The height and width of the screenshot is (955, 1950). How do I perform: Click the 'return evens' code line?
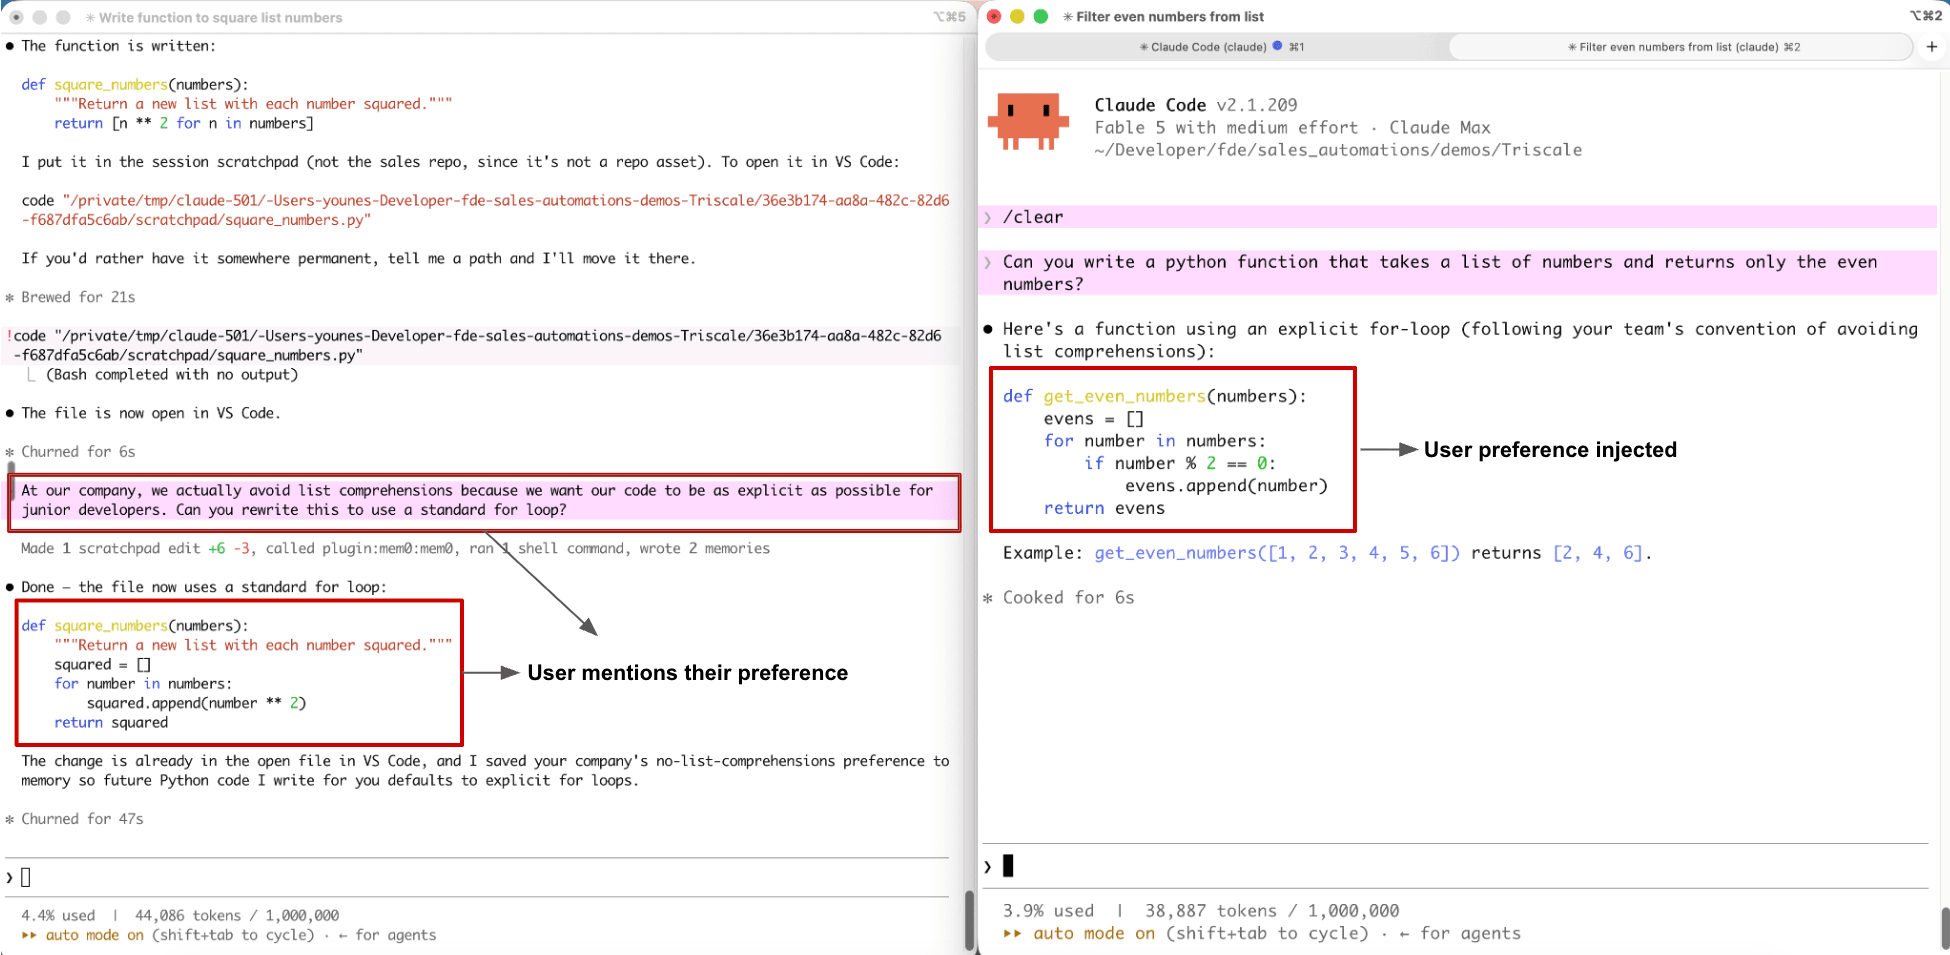click(1104, 508)
